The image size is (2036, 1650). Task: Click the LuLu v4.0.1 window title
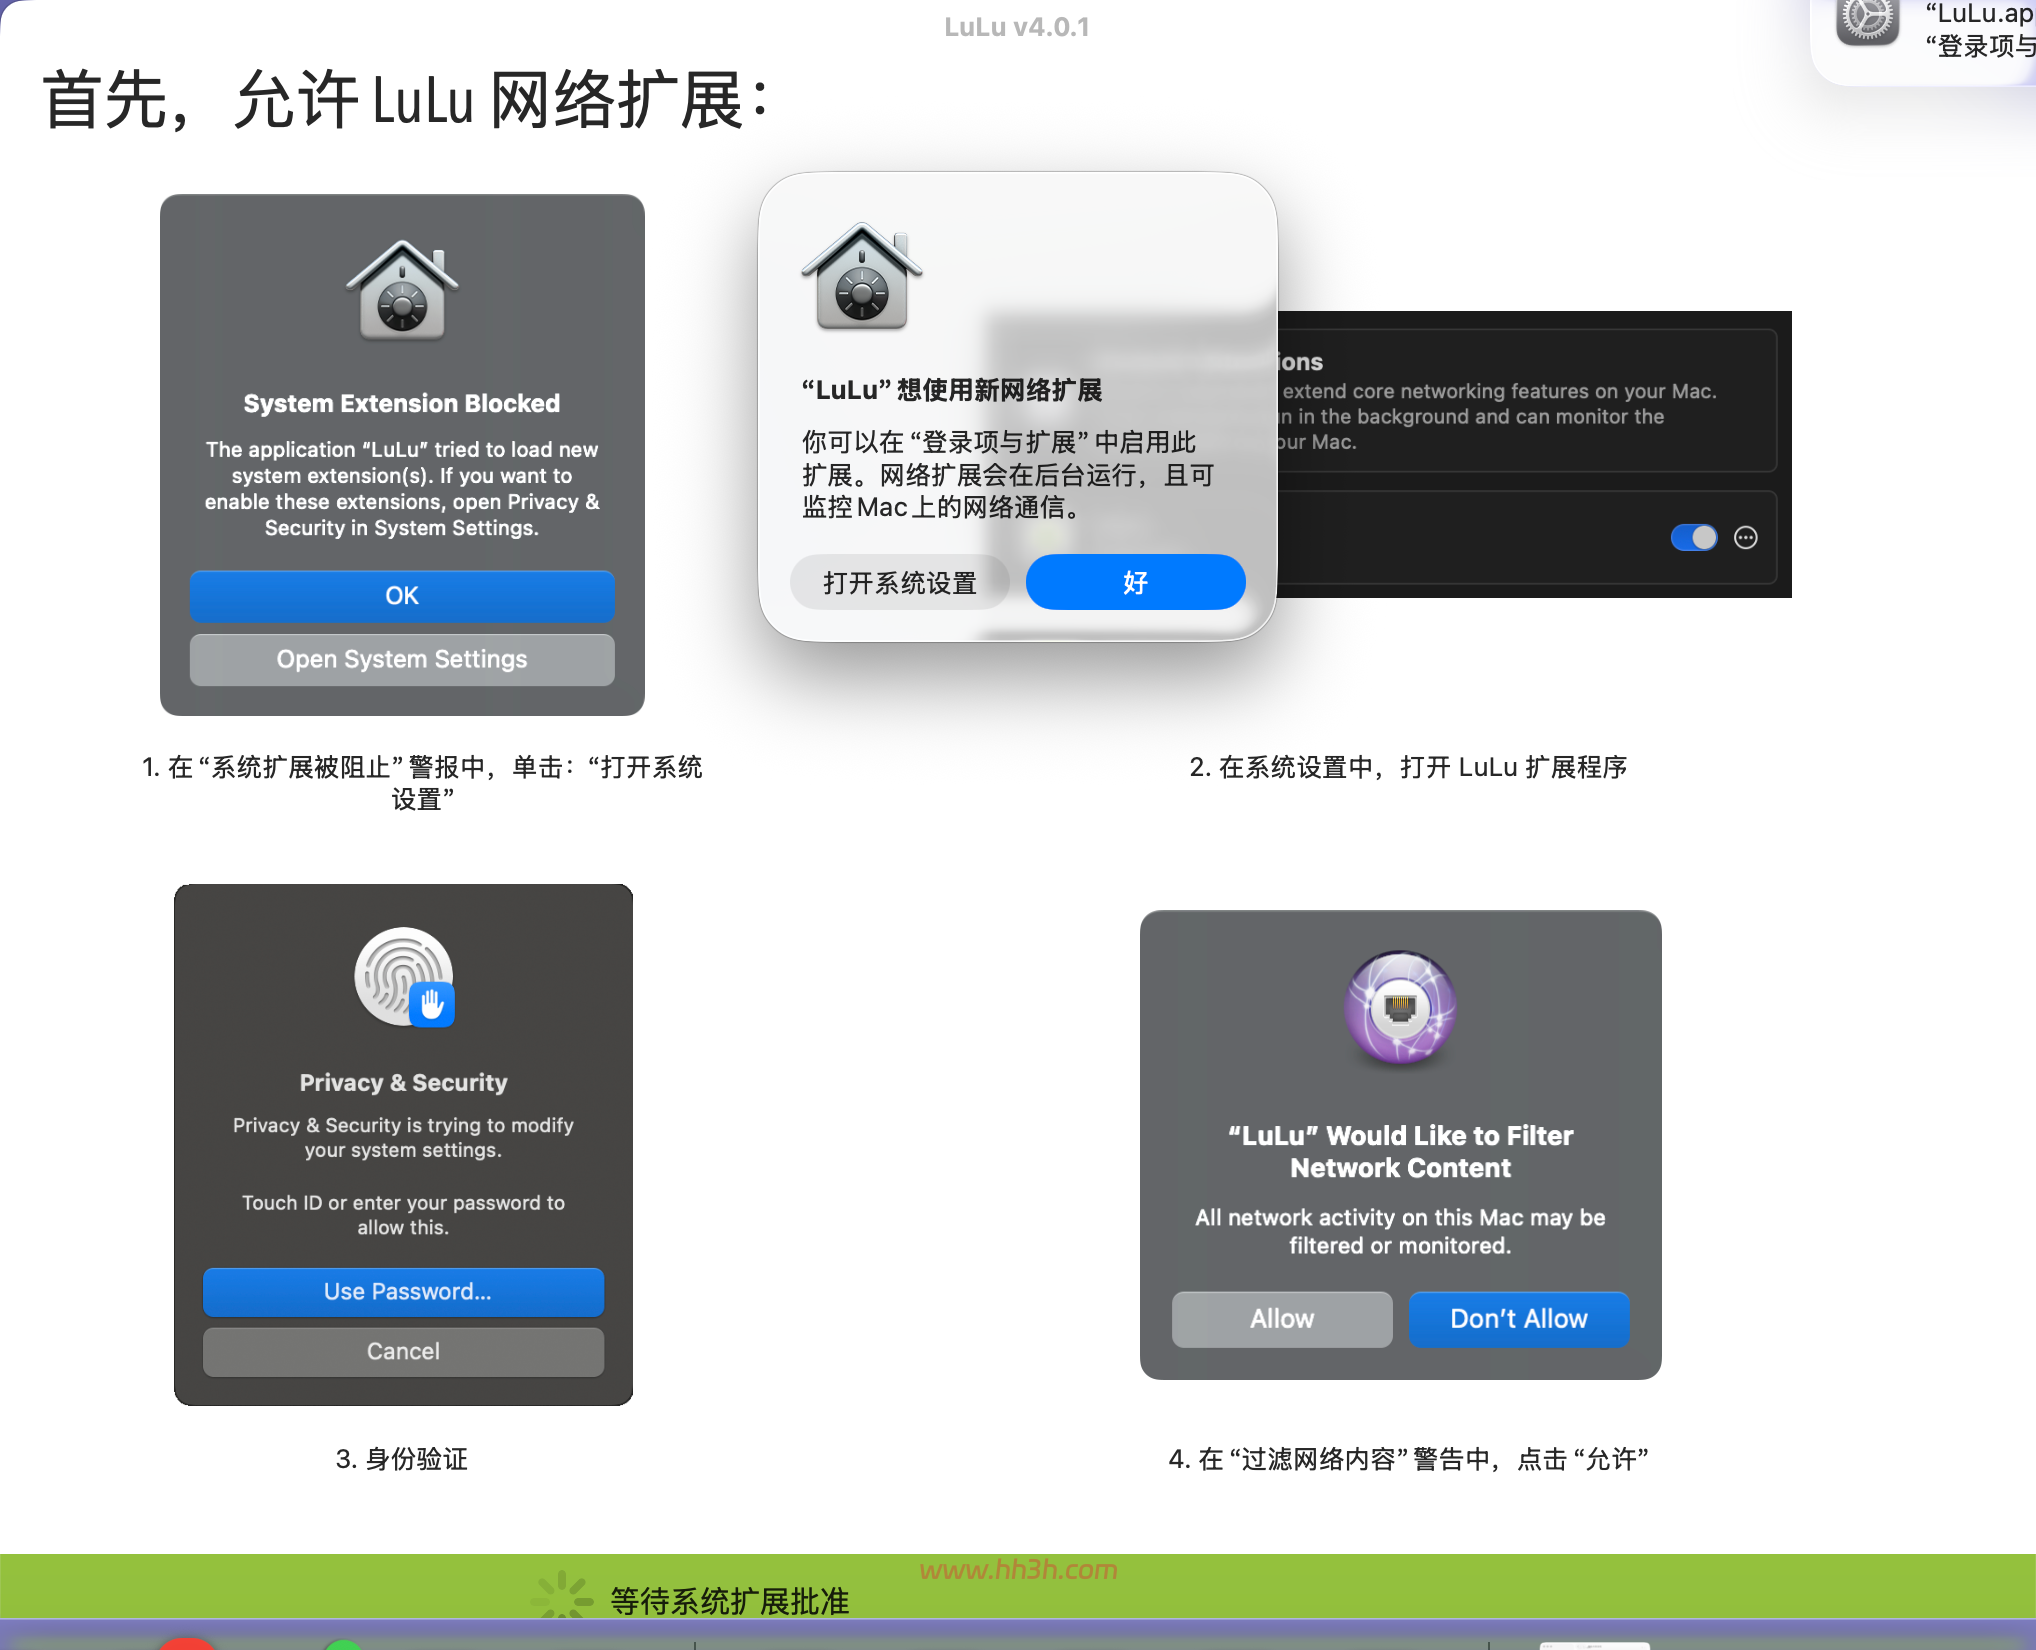pos(1017,27)
